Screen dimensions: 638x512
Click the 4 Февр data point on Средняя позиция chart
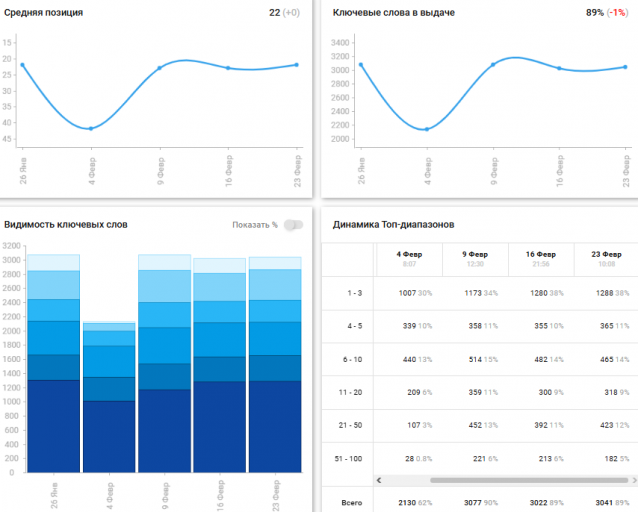tap(91, 129)
